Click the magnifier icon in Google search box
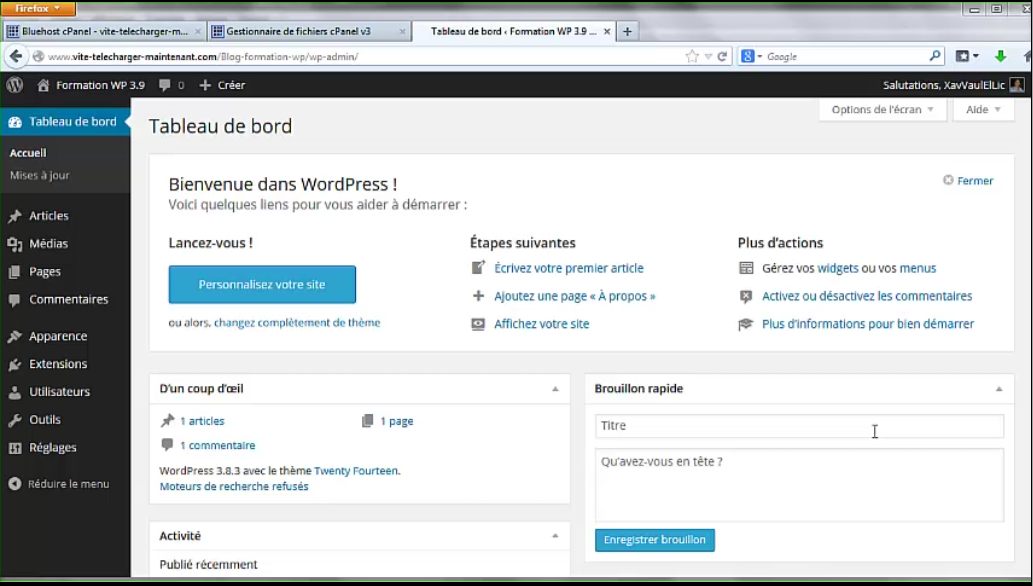 click(x=935, y=56)
